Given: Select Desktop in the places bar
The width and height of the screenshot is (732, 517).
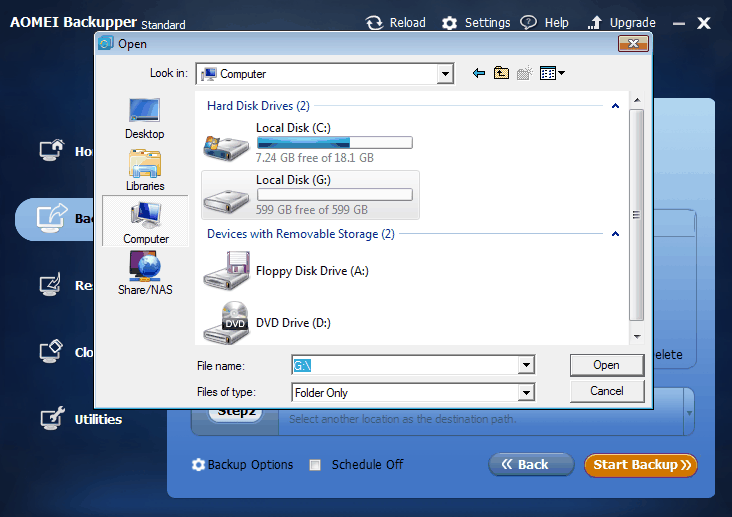Looking at the screenshot, I should point(145,118).
